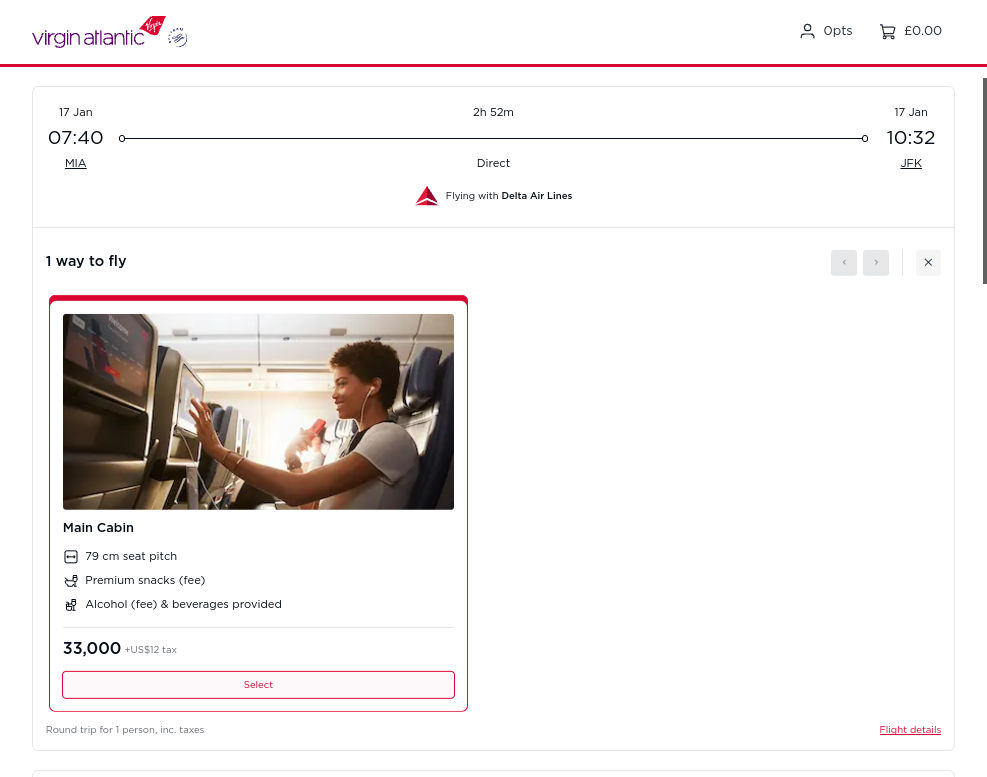Click the Main Cabin heading
The image size is (987, 777).
click(98, 528)
